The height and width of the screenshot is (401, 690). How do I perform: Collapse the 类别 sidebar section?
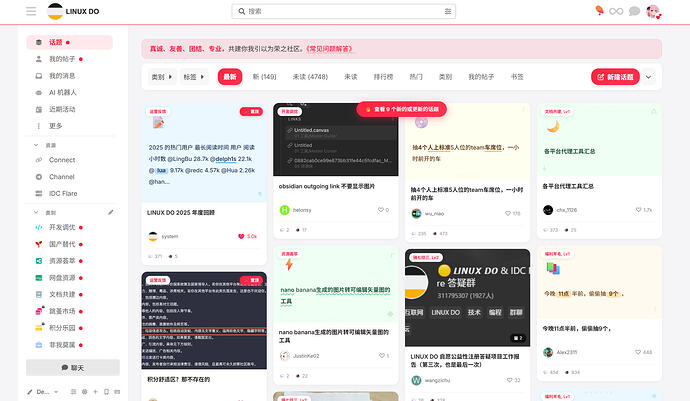coord(36,212)
